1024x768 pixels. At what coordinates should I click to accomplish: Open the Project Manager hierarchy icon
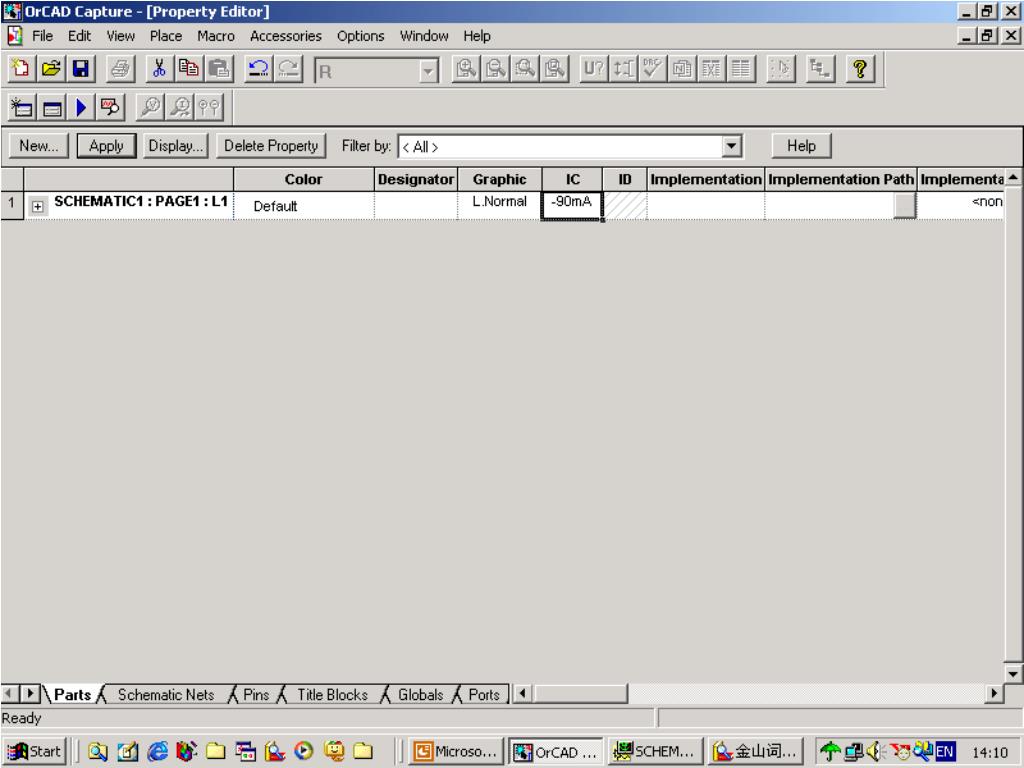(820, 69)
